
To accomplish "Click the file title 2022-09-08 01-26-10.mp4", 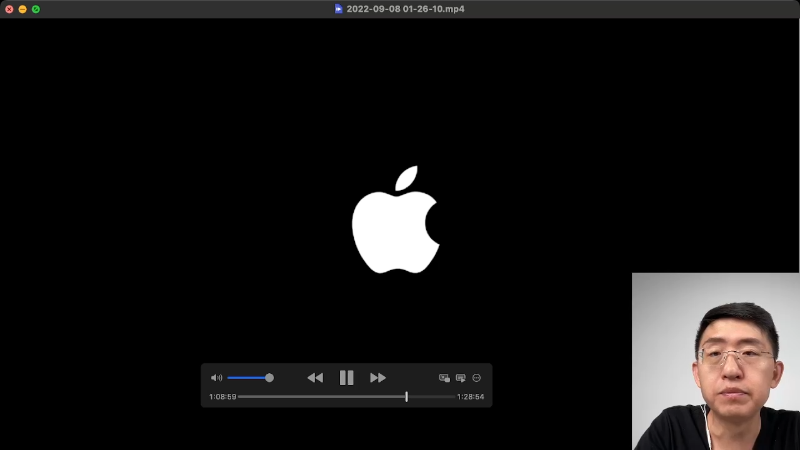I will tap(406, 9).
